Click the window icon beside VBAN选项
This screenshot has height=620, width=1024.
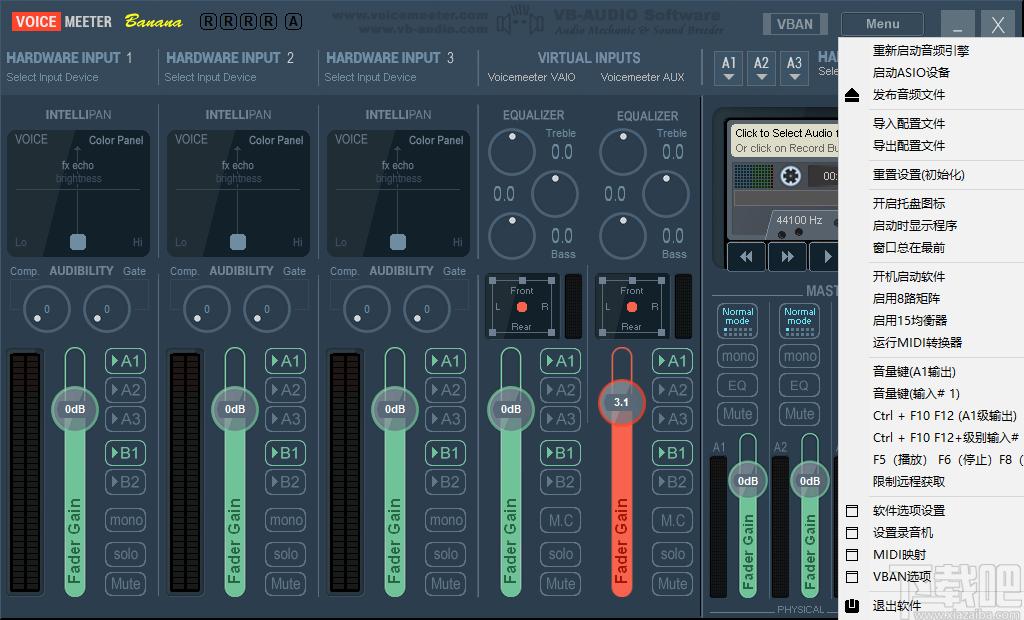(x=852, y=578)
